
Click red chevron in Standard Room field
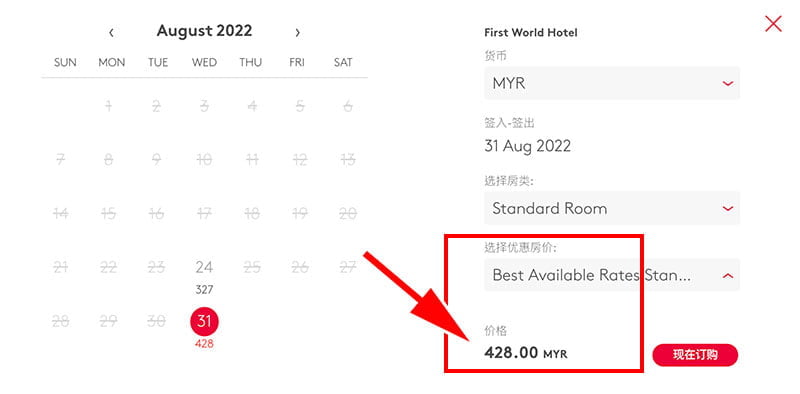tap(728, 208)
